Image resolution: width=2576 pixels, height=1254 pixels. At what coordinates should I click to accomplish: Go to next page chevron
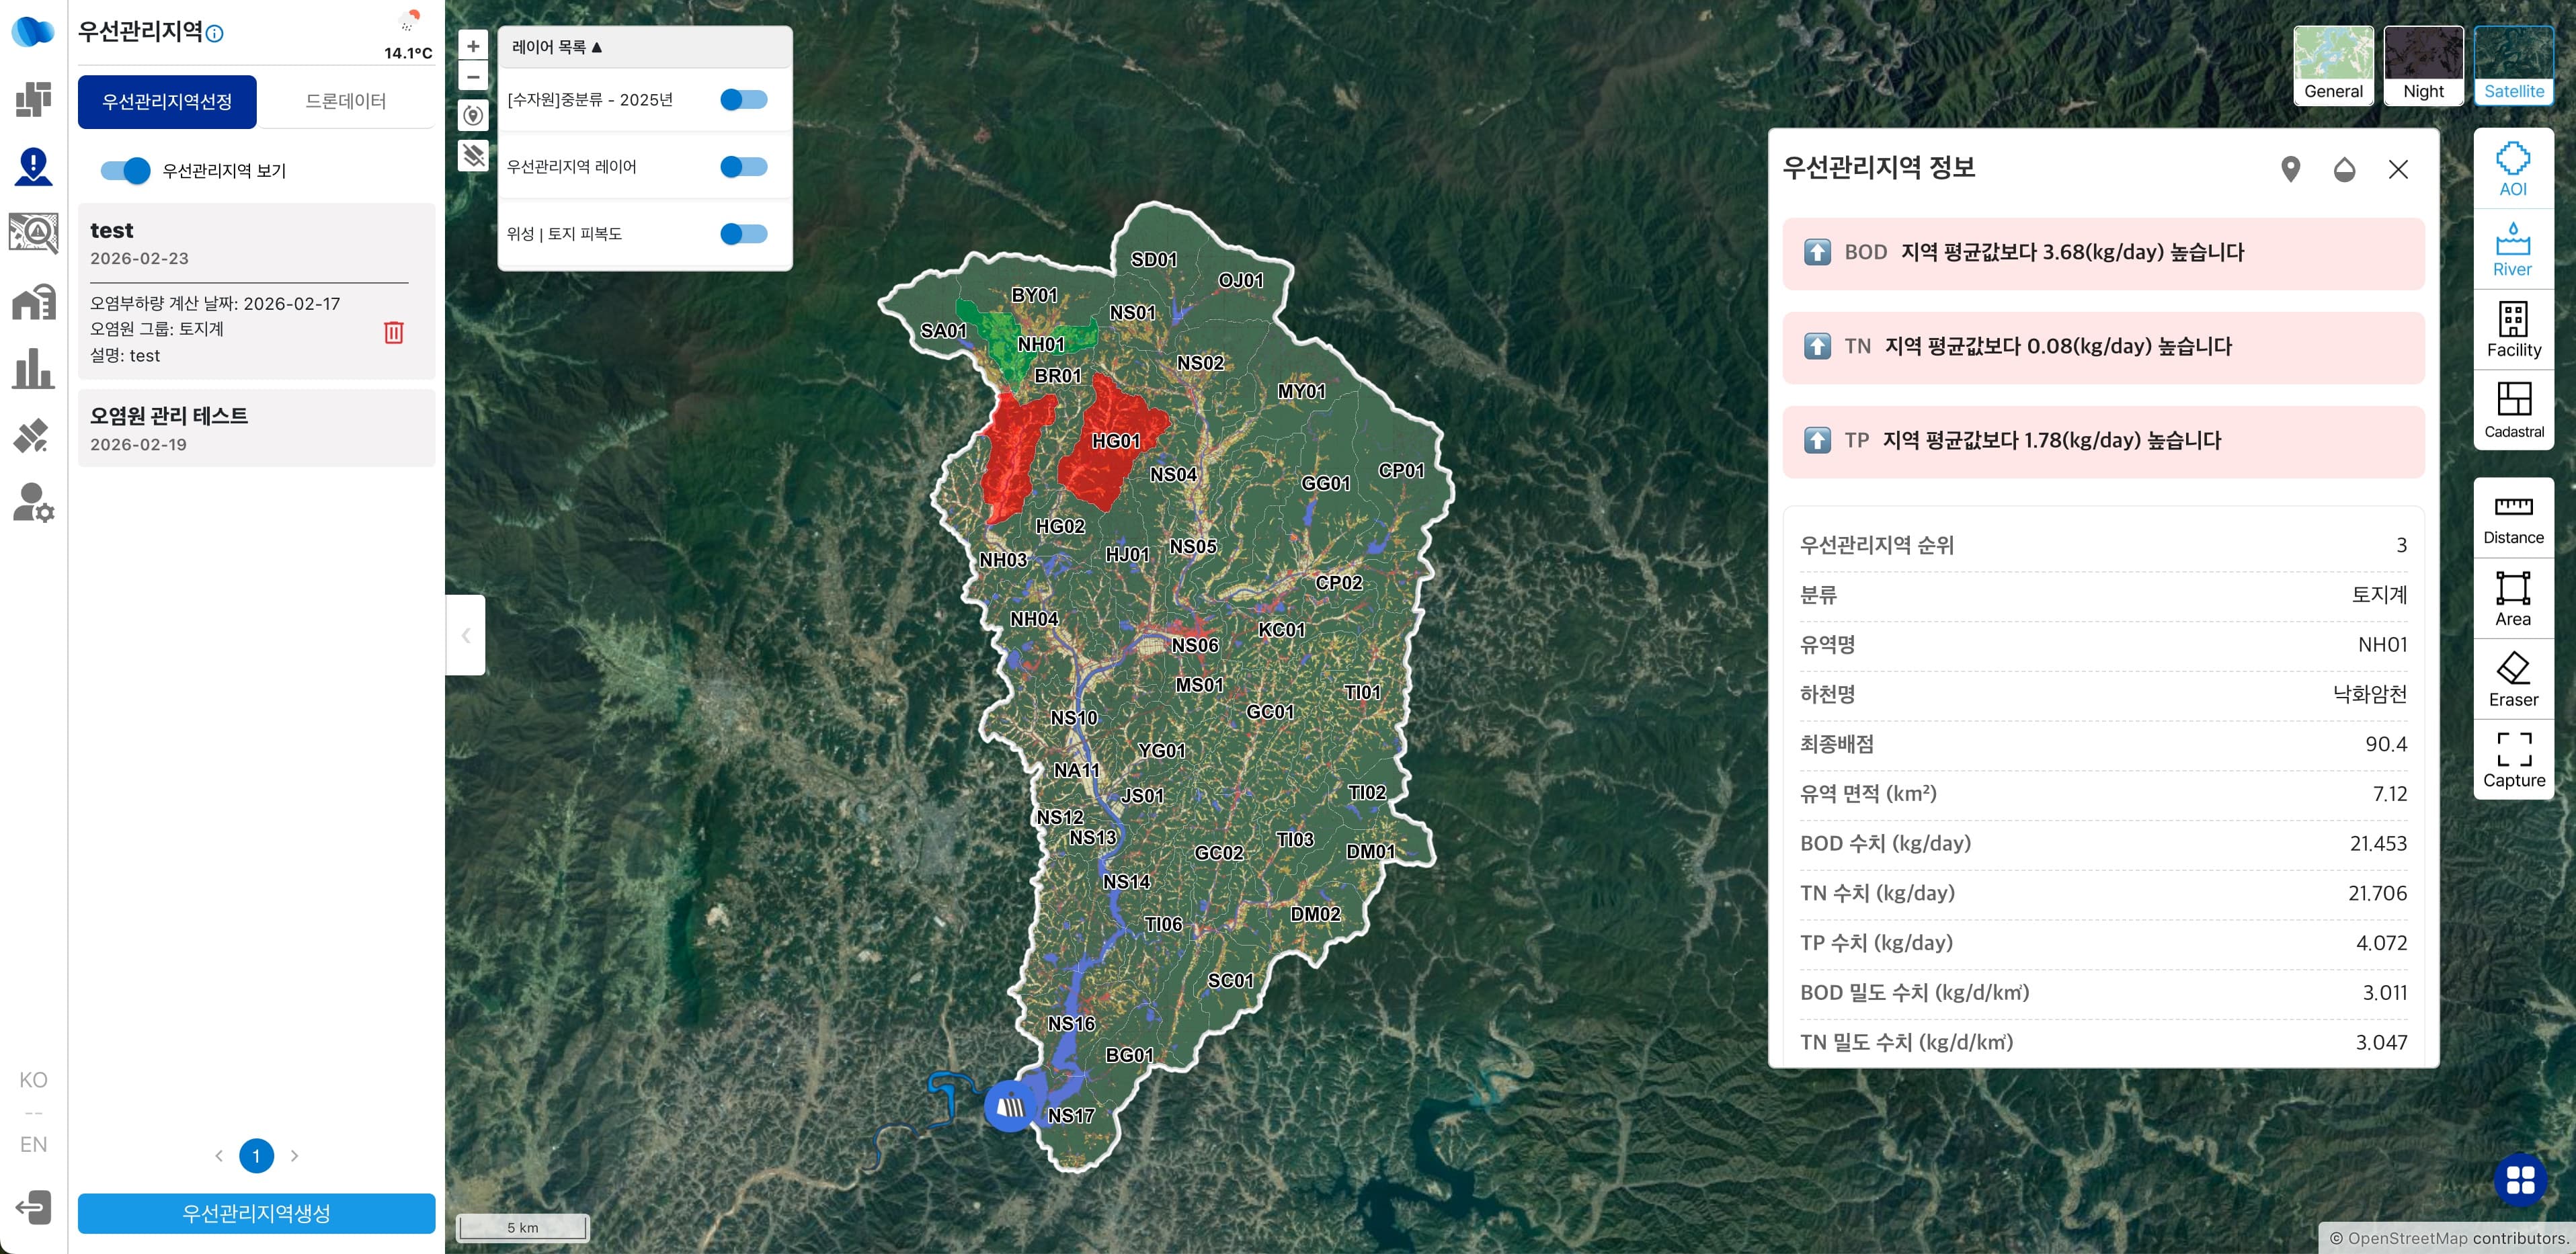(x=294, y=1156)
